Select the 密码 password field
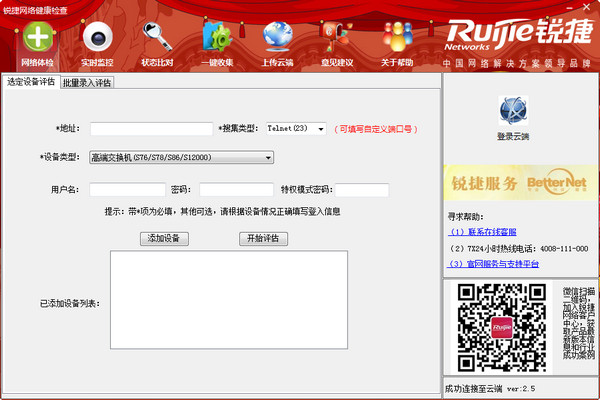Image resolution: width=600 pixels, height=400 pixels. pos(235,190)
